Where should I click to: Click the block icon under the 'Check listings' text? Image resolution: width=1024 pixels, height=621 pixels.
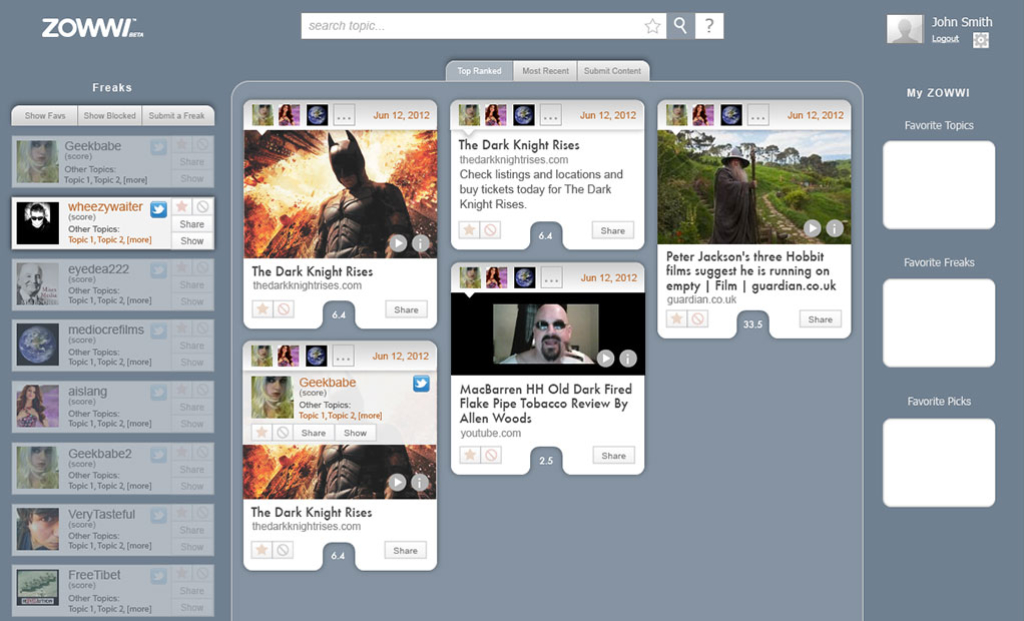[x=490, y=230]
